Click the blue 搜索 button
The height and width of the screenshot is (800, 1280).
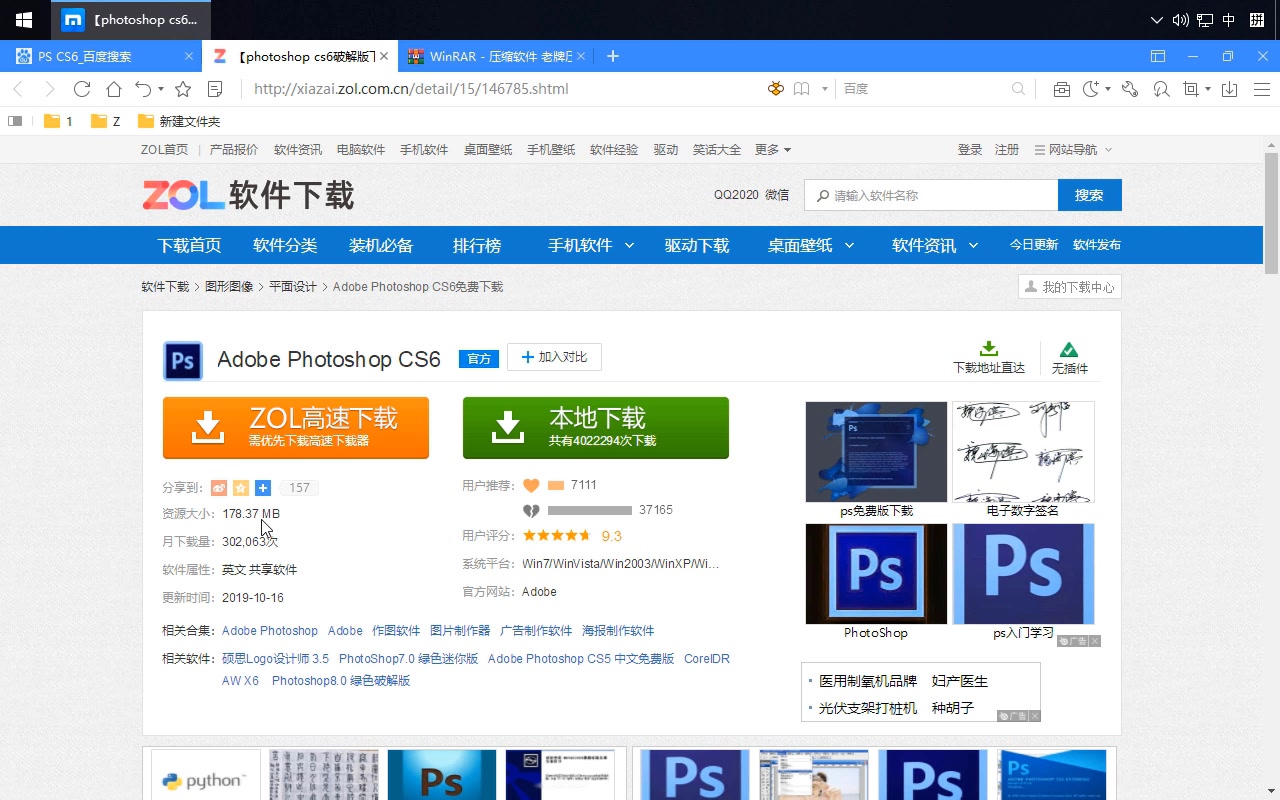click(1090, 195)
